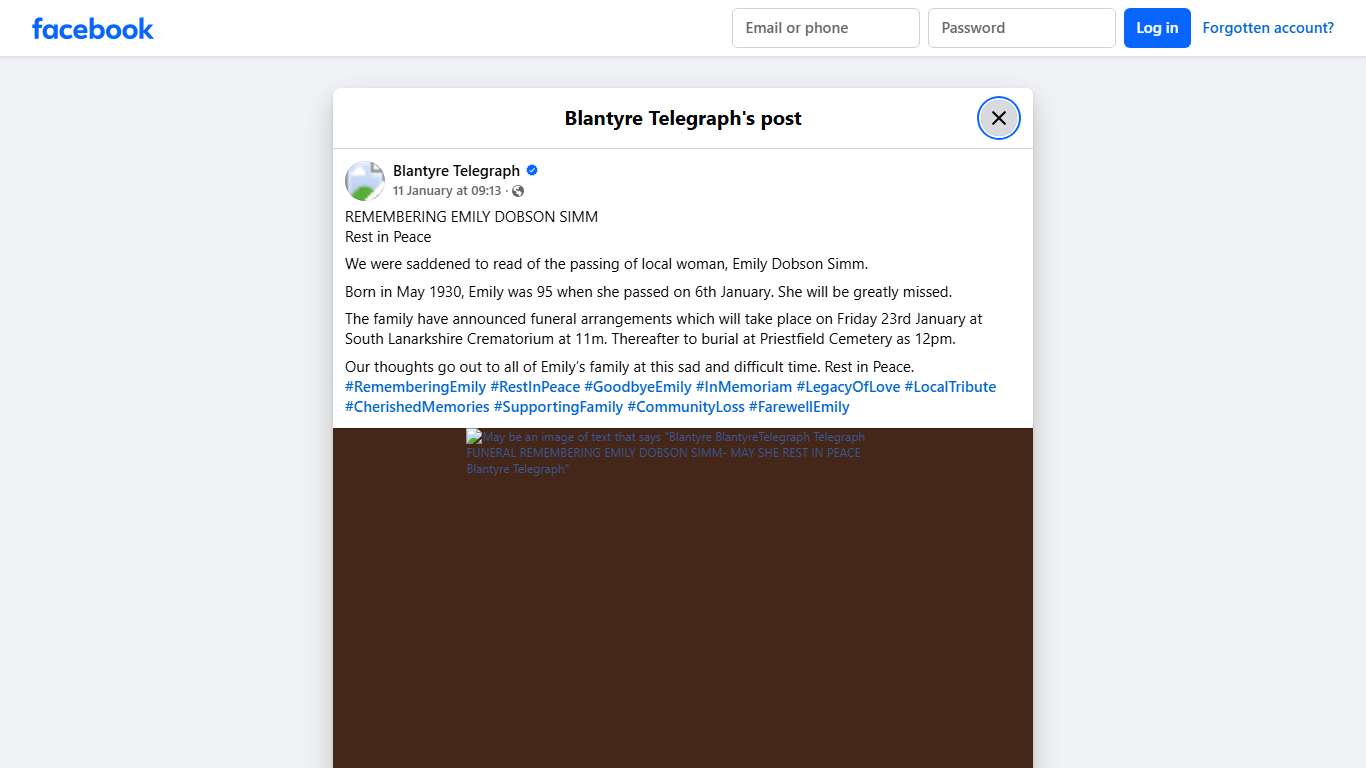Click the 11 January at 09:13 timestamp
The height and width of the screenshot is (768, 1366).
pos(446,191)
